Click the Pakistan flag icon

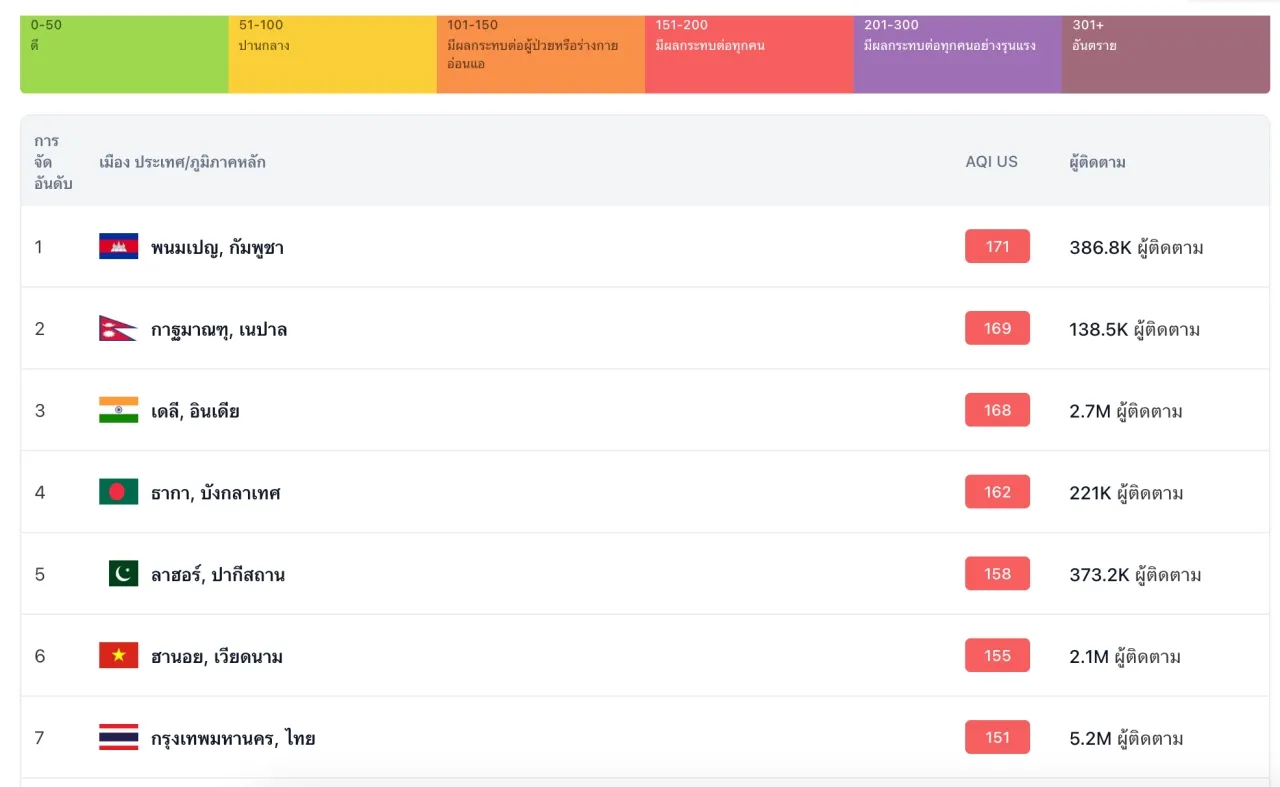(123, 574)
